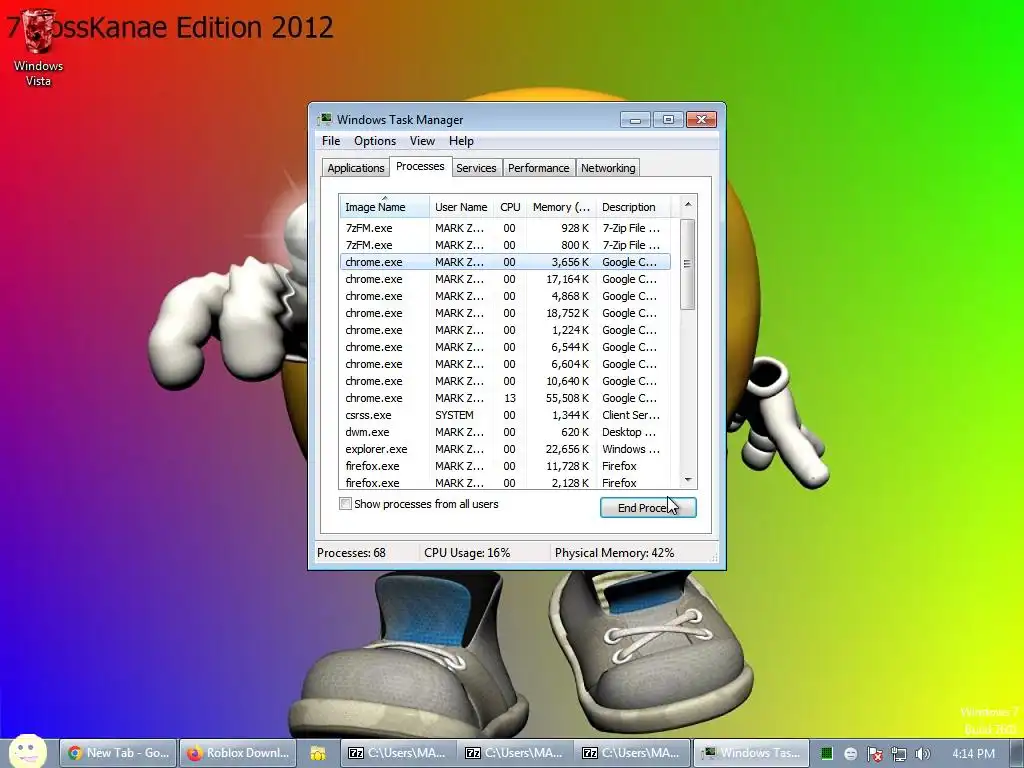Enable Show processes from all users
Screen dimensions: 1024x768
point(345,504)
